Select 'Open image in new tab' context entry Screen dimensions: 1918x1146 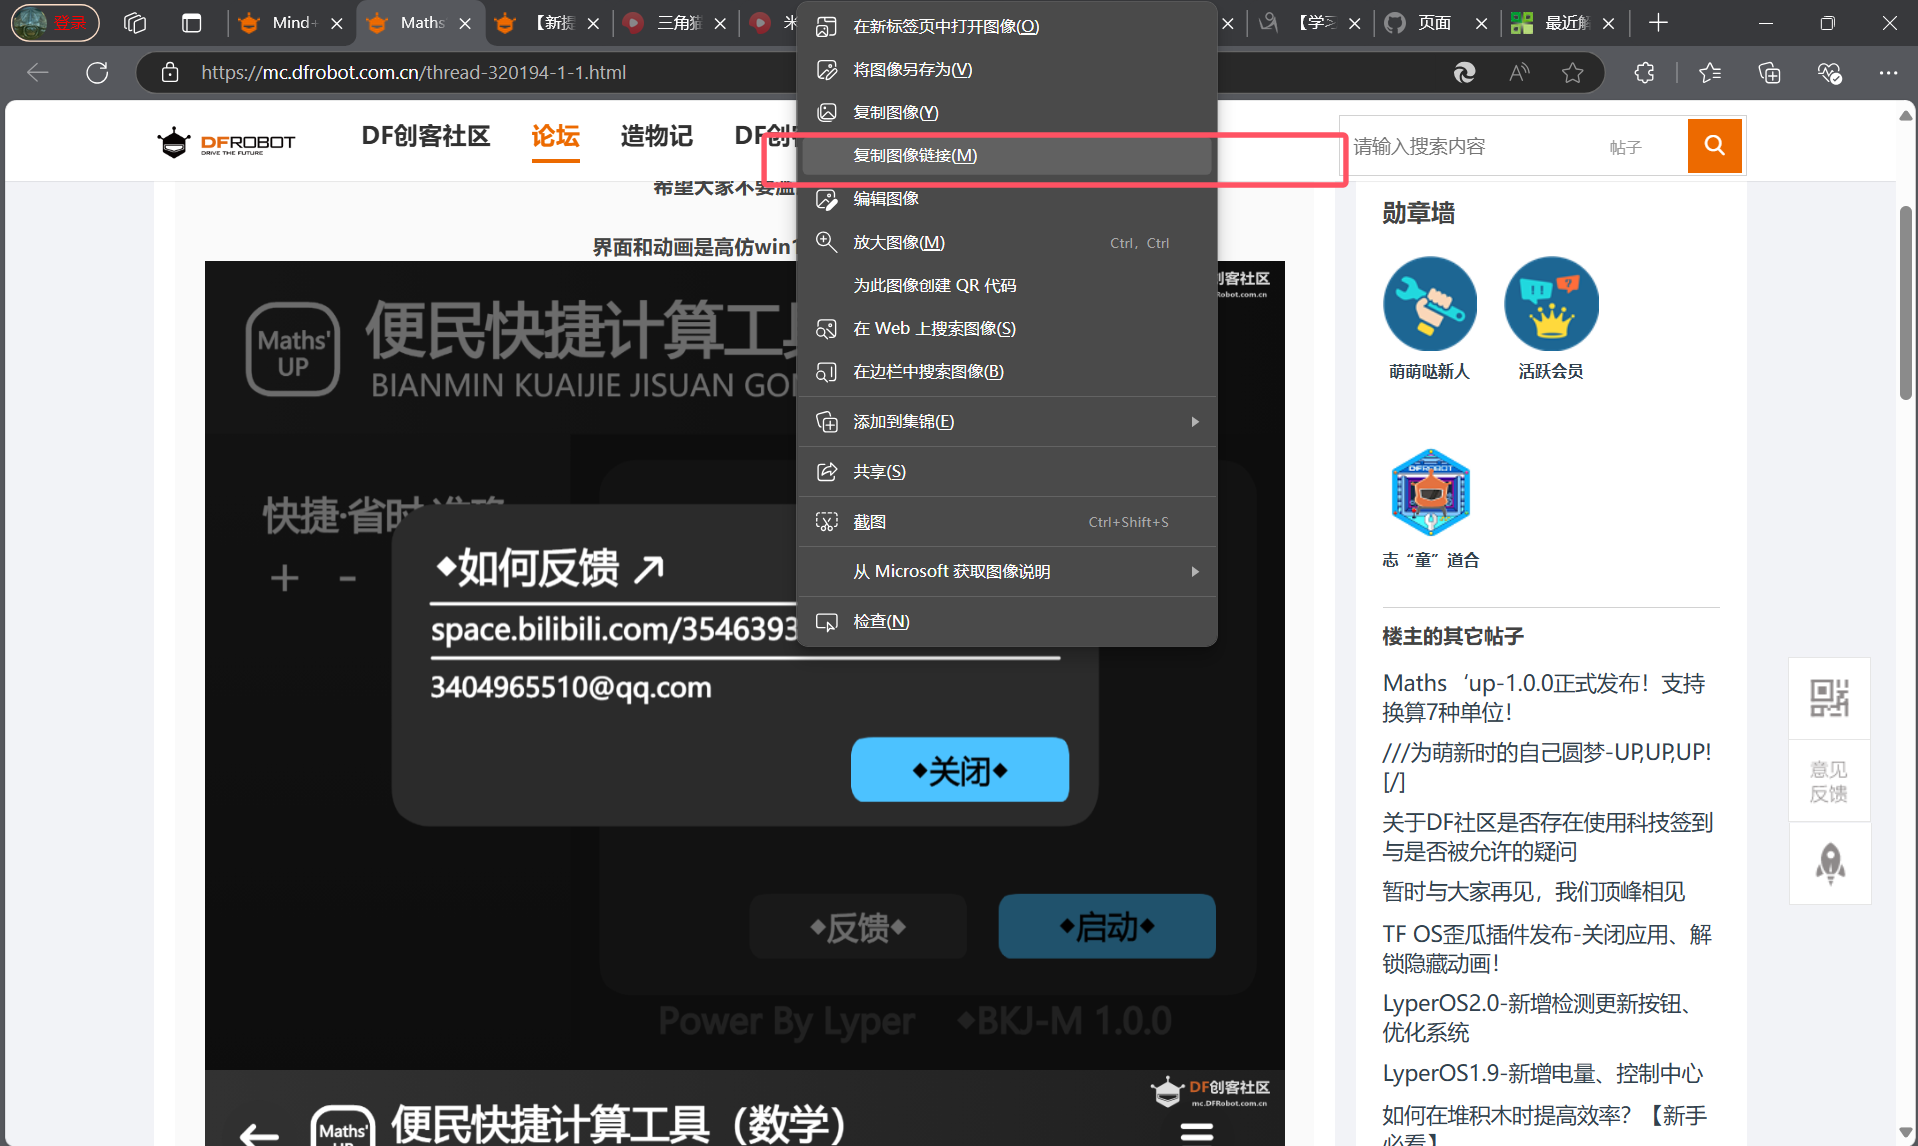coord(1007,27)
